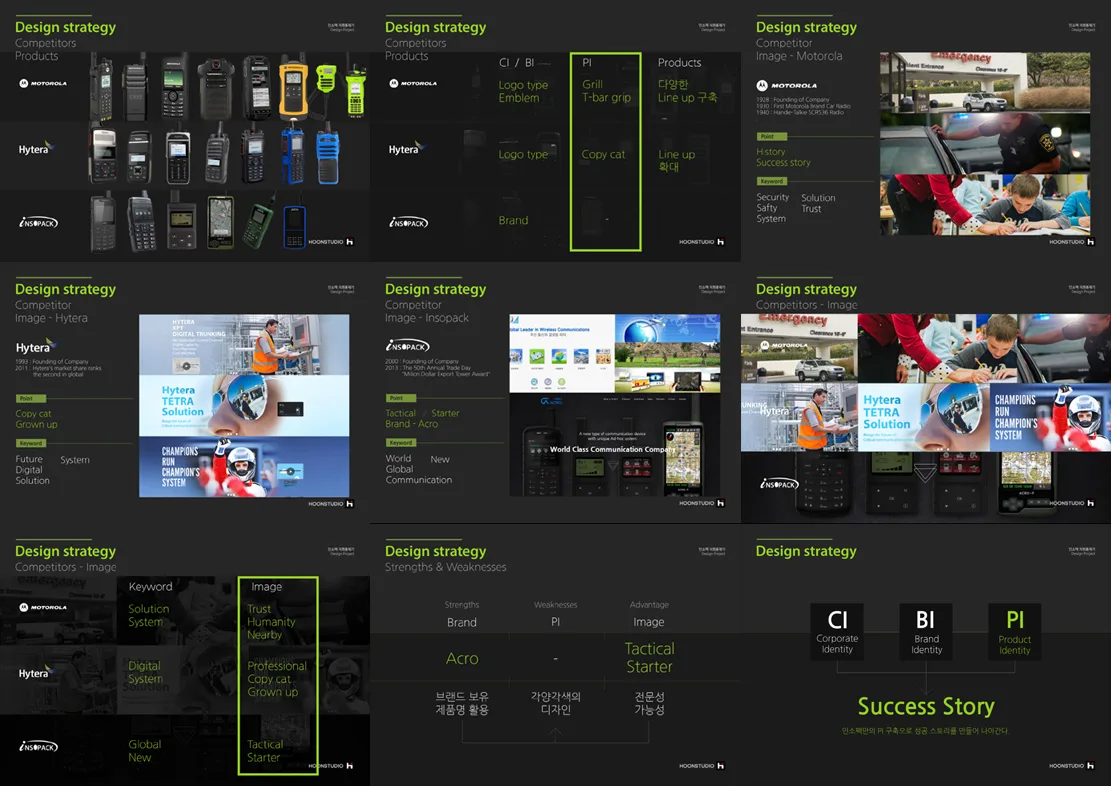Image resolution: width=1111 pixels, height=786 pixels.
Task: Click the Copy cat entry in PI column
Action: coord(603,155)
